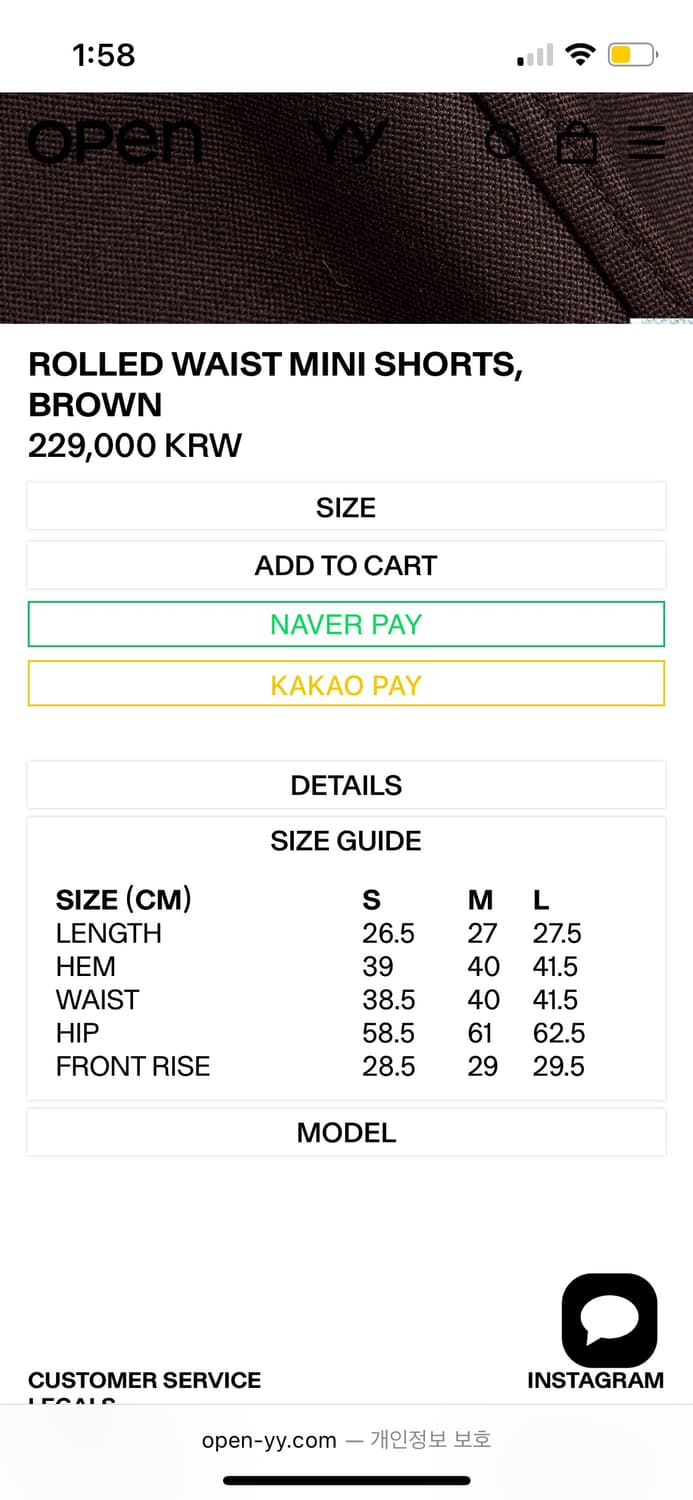
Task: Tap the battery indicator icon
Action: pos(632,54)
